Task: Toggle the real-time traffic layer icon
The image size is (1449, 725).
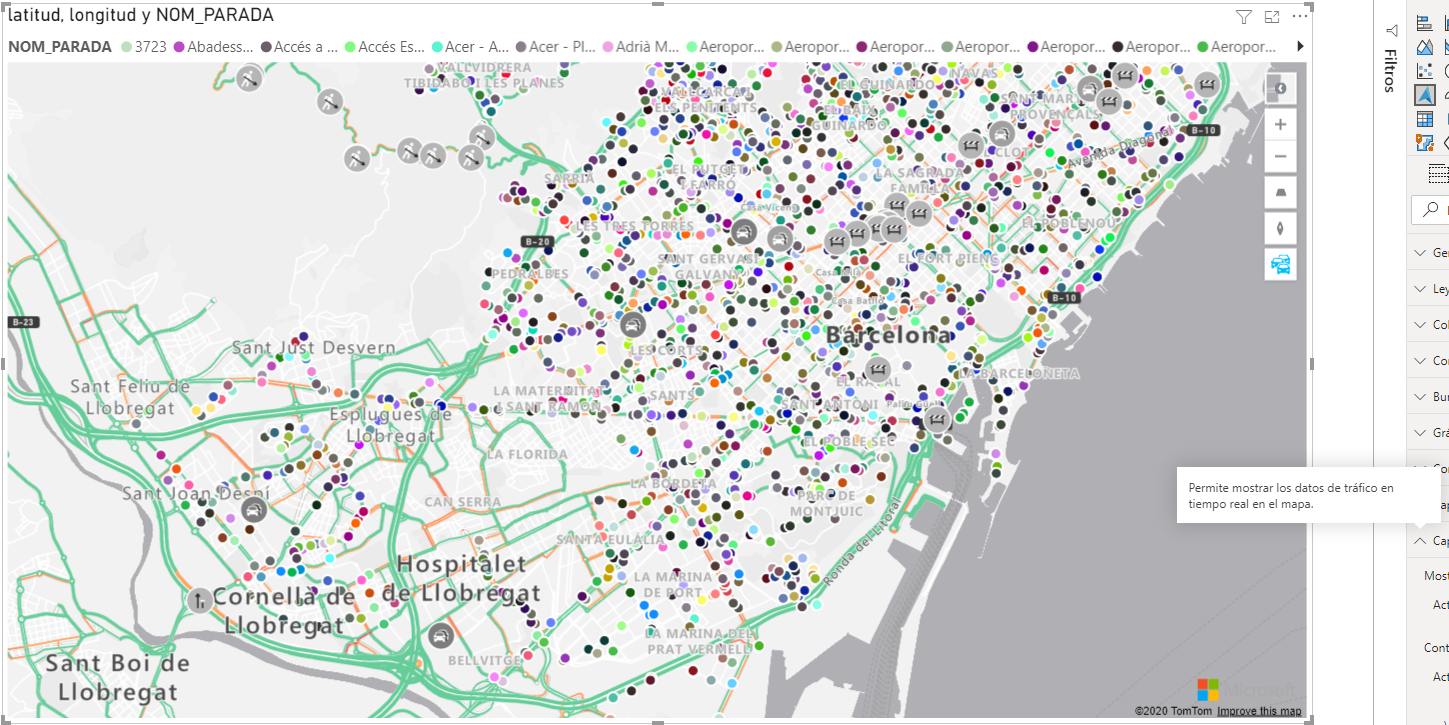Action: pos(1280,264)
